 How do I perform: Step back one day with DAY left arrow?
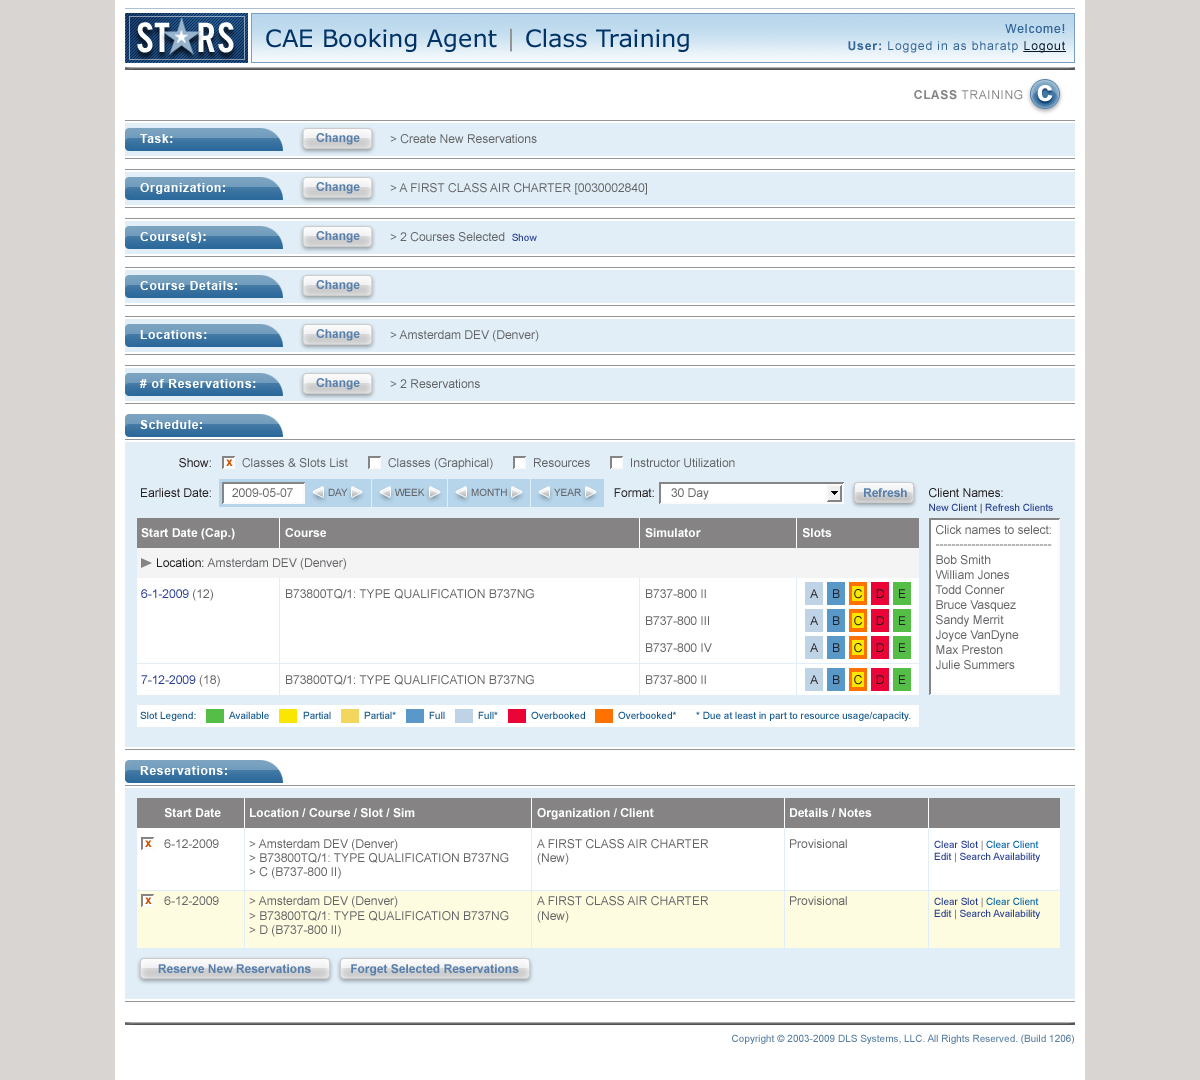pos(318,493)
